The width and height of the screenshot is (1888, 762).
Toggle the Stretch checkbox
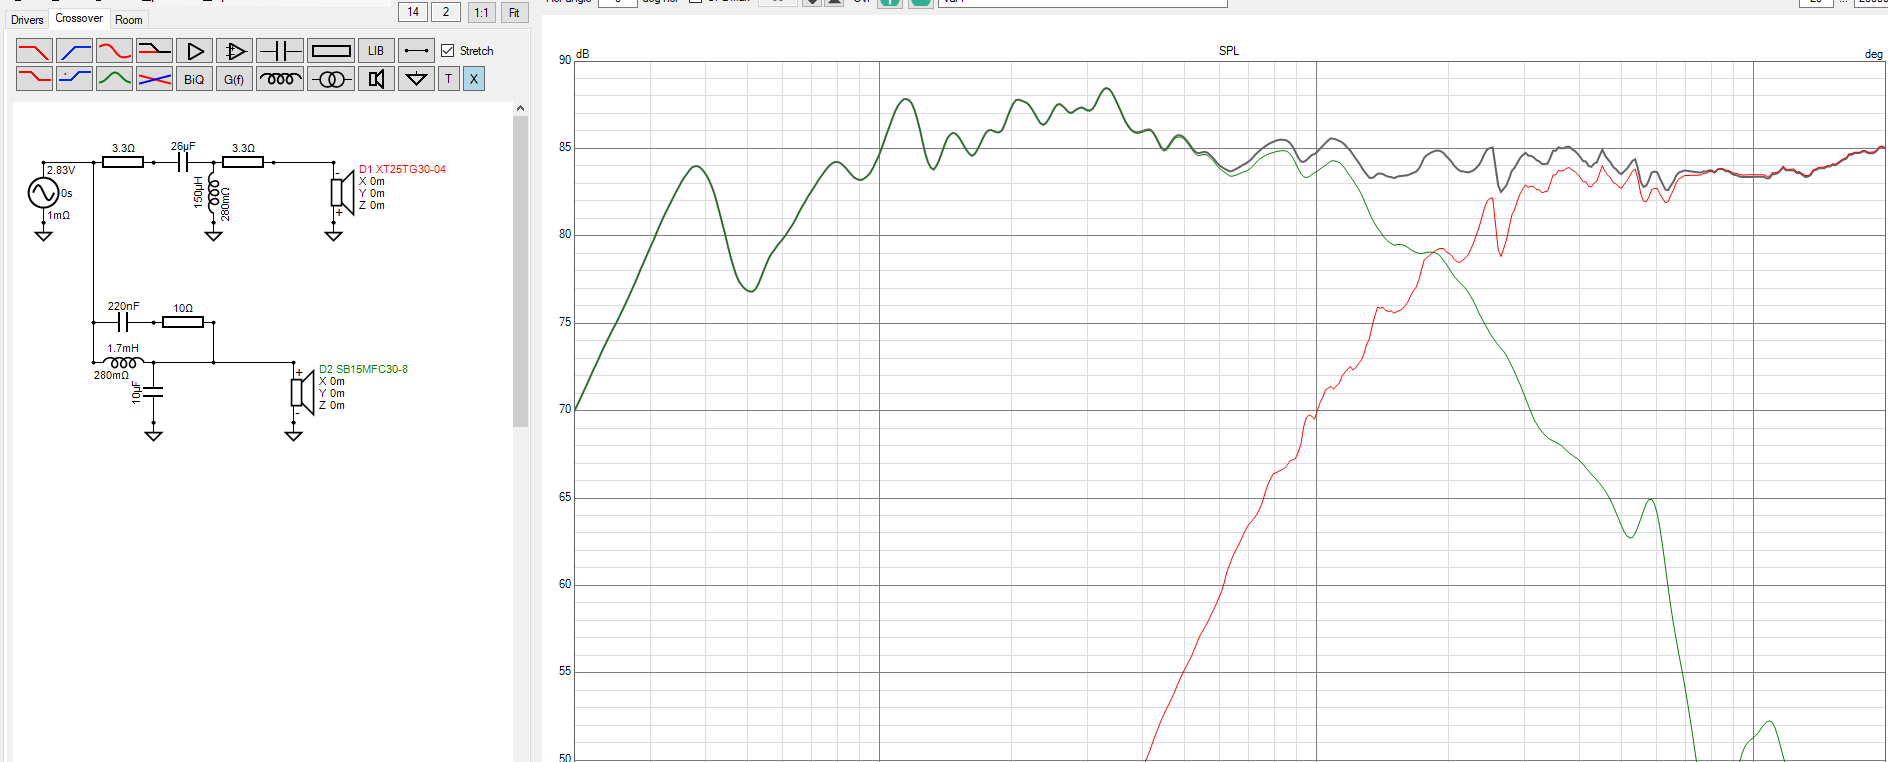click(448, 50)
